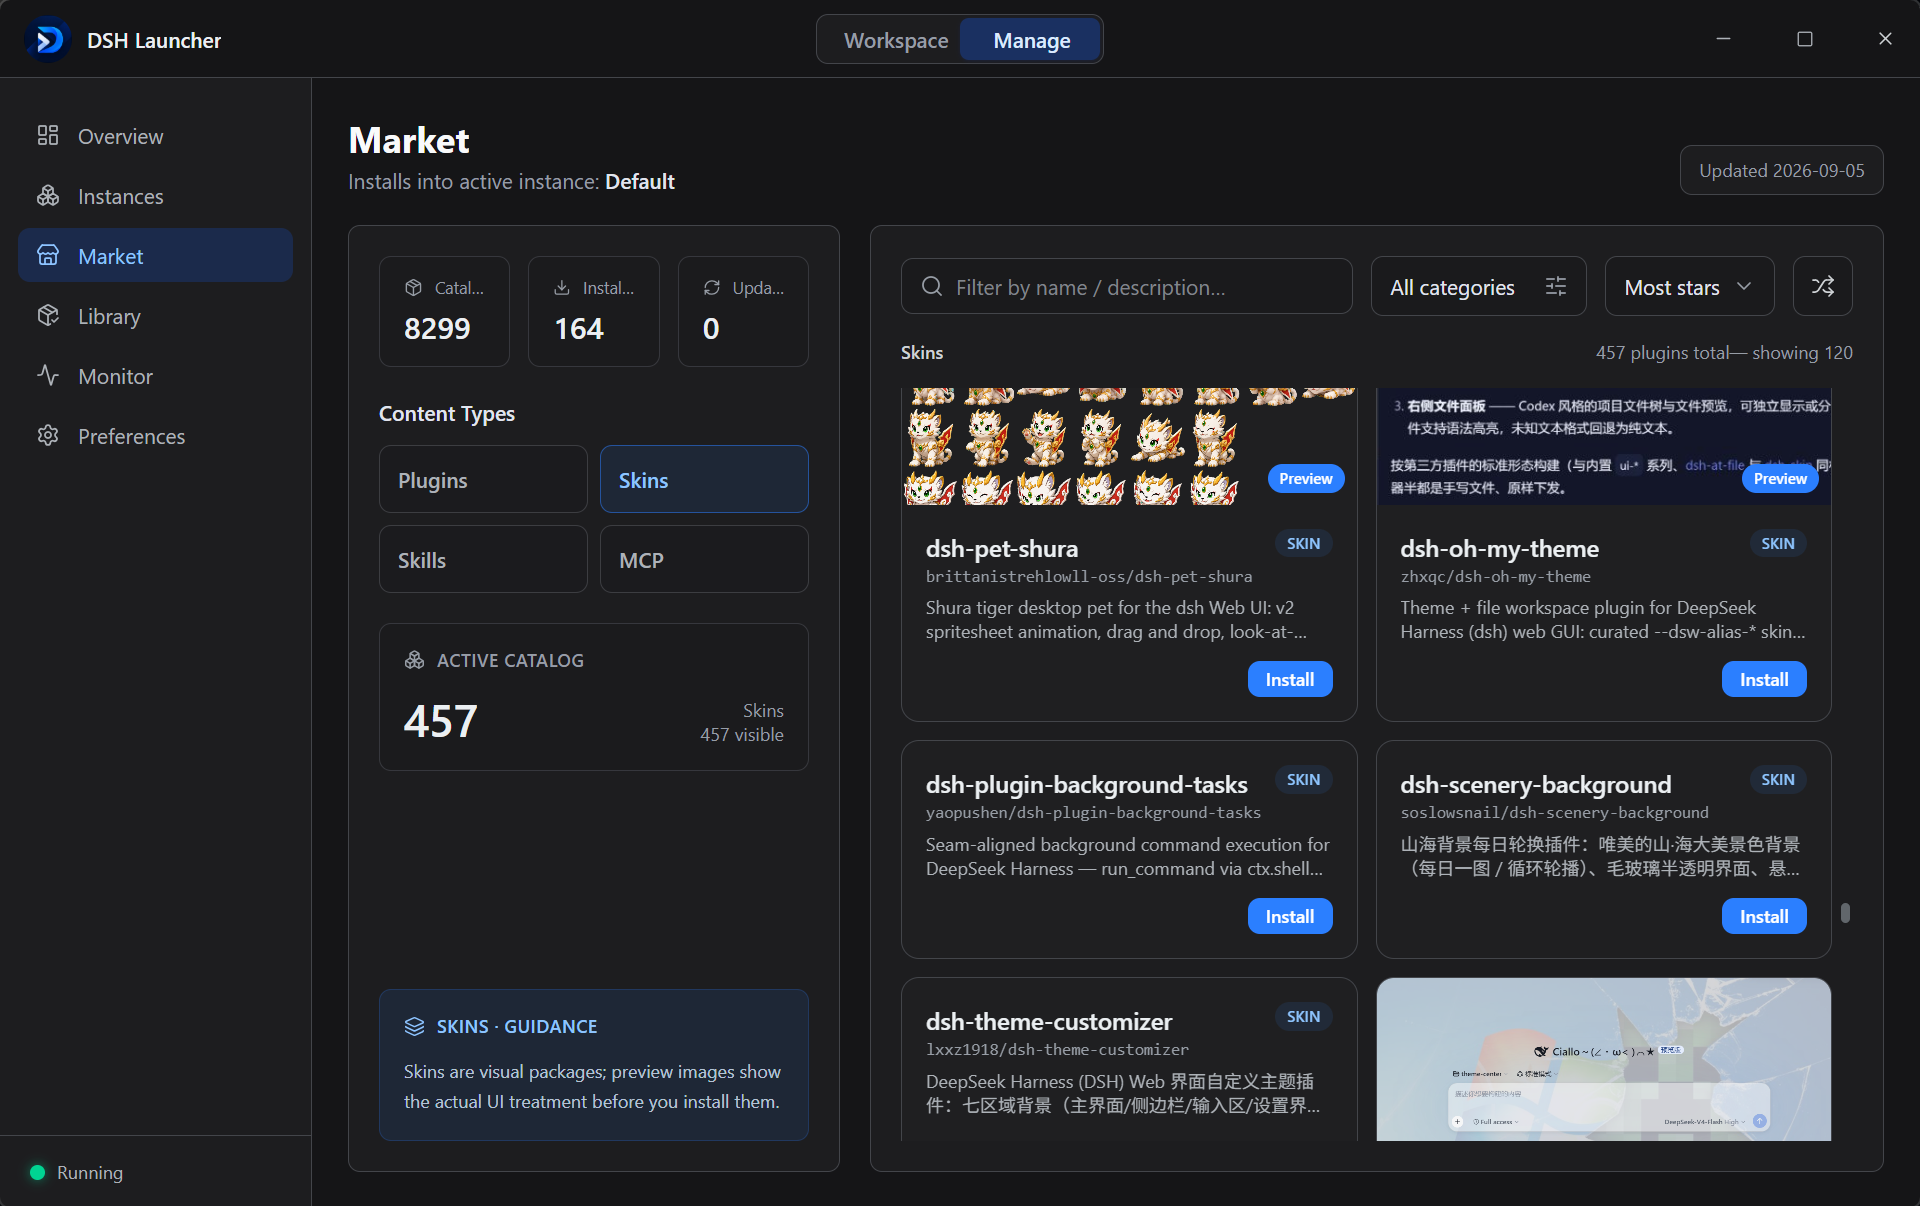Open the Catalog 8299 stat card

tap(444, 311)
